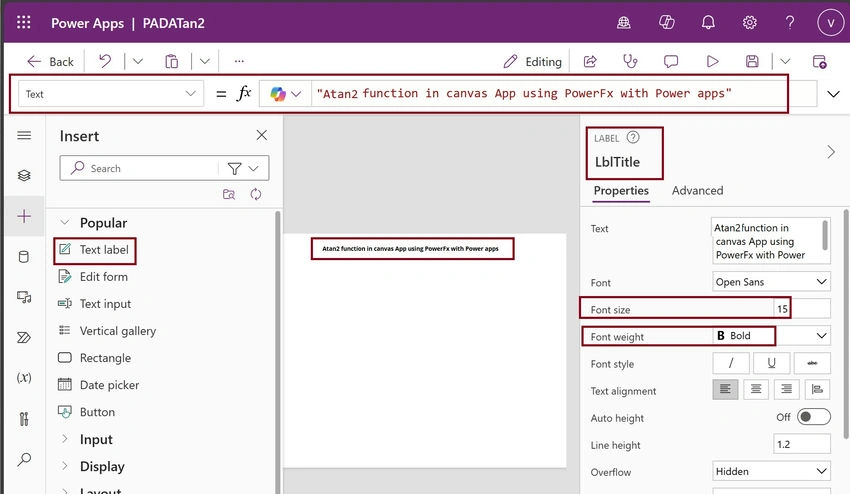The width and height of the screenshot is (850, 494).
Task: Open the Power Automate icon
Action: click(24, 337)
